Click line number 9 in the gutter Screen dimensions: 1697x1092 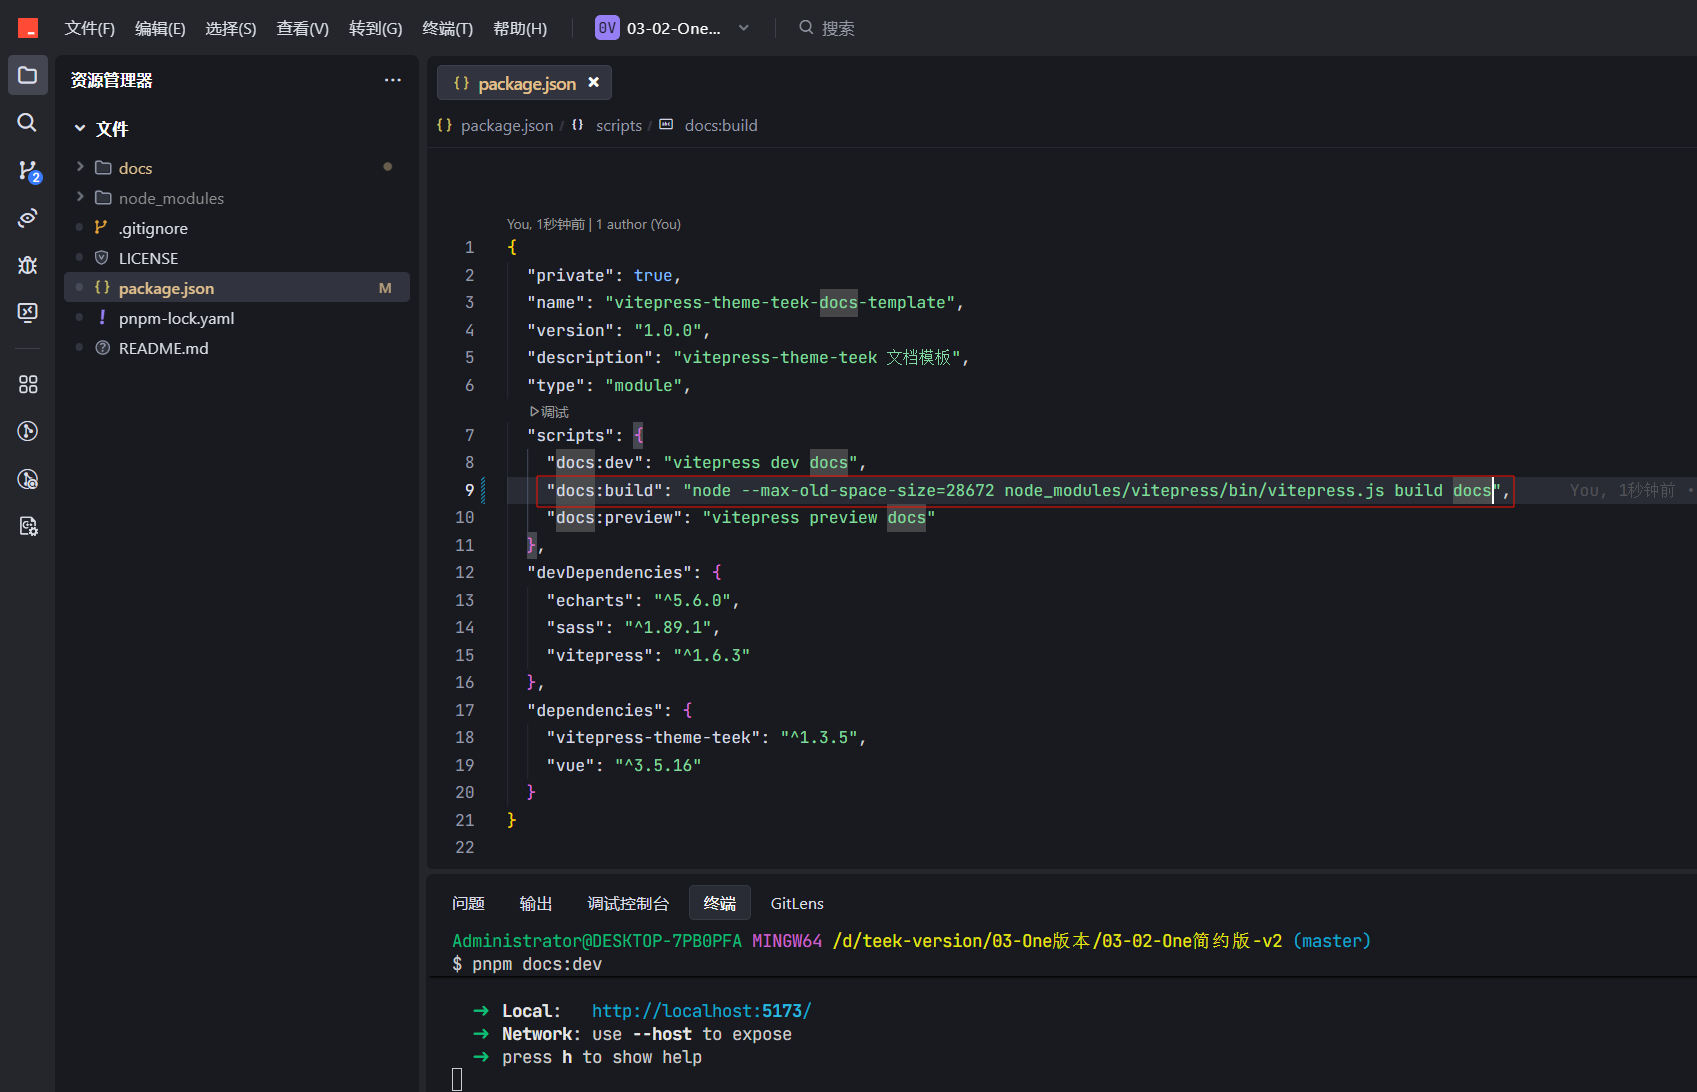[x=469, y=490]
